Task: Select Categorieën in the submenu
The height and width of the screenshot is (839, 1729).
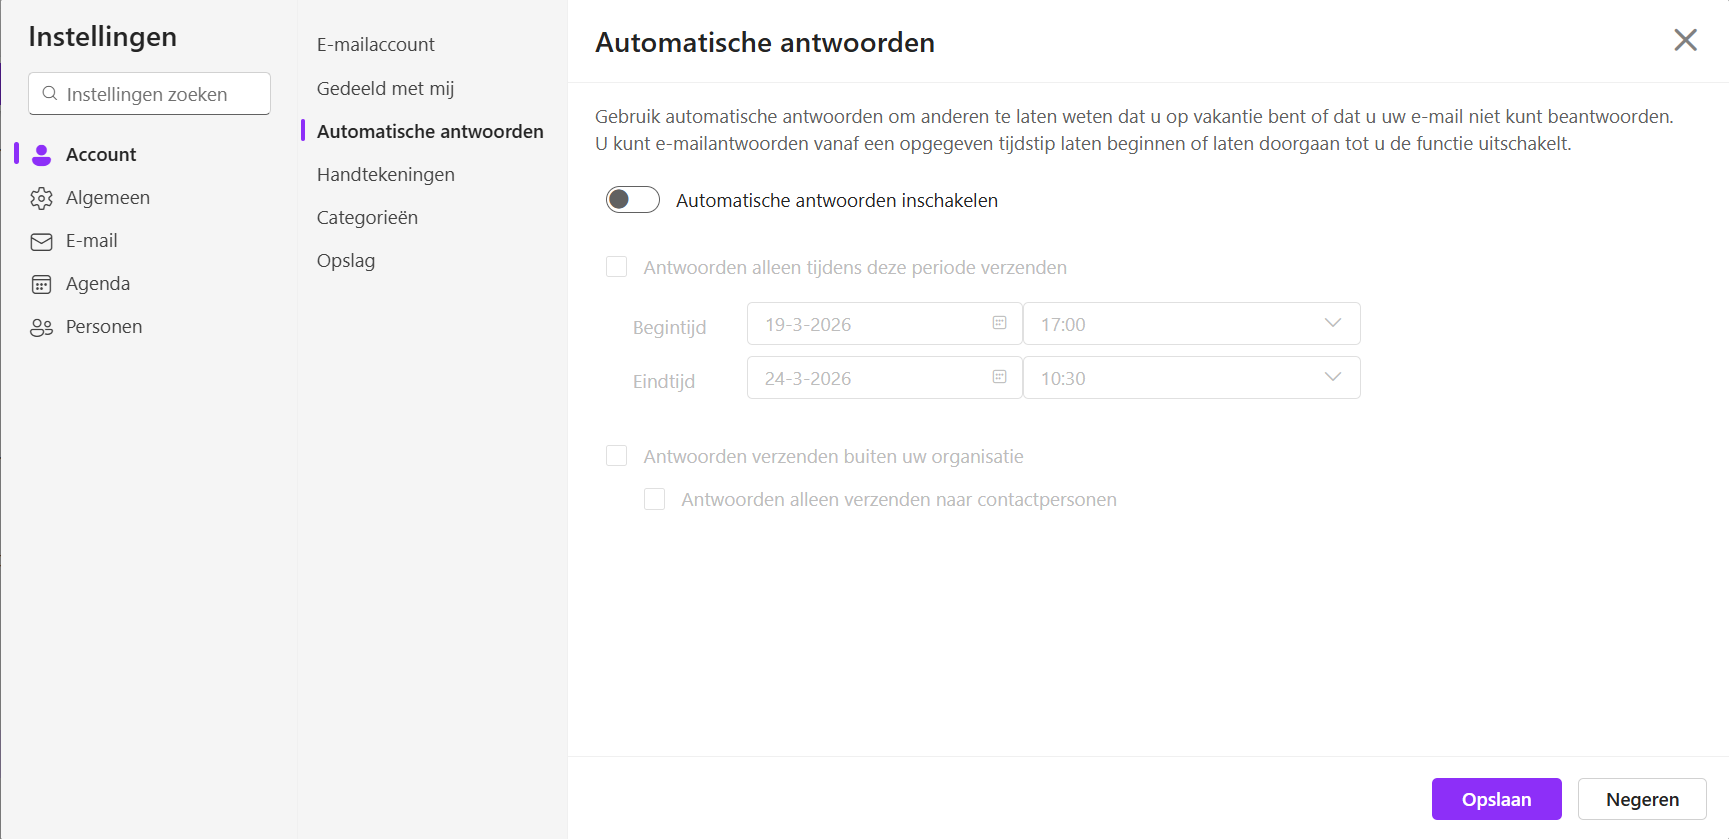Action: pyautogui.click(x=367, y=218)
